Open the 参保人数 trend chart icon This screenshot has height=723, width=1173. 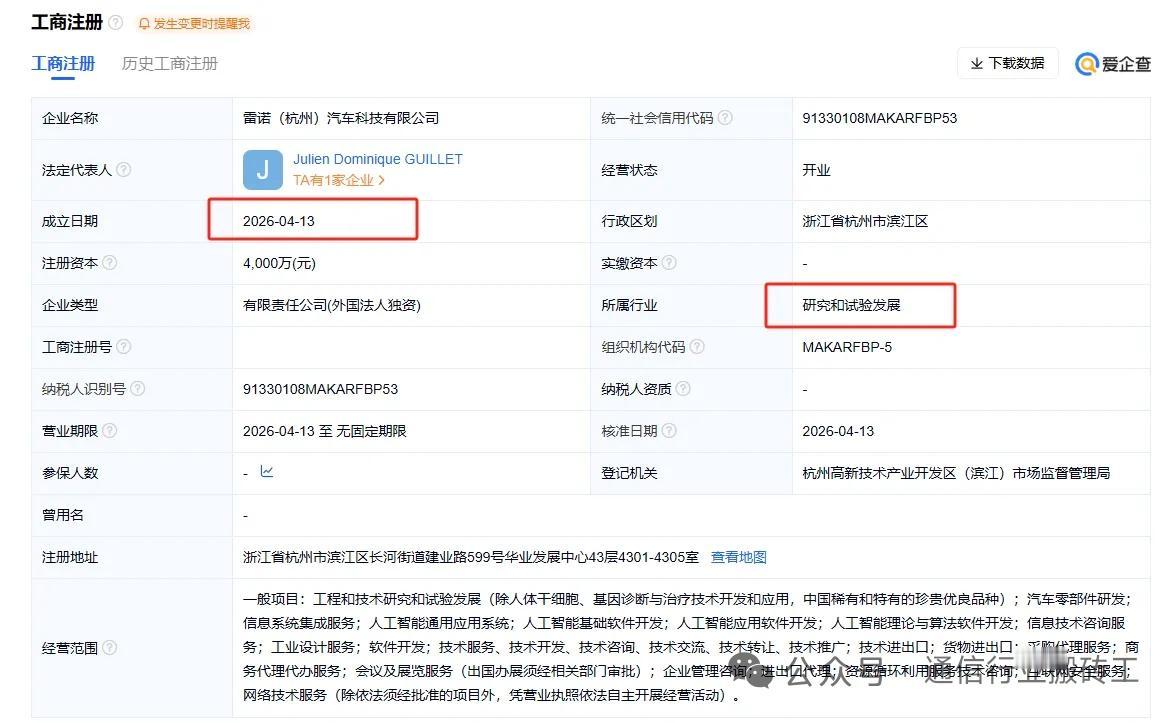[x=266, y=472]
